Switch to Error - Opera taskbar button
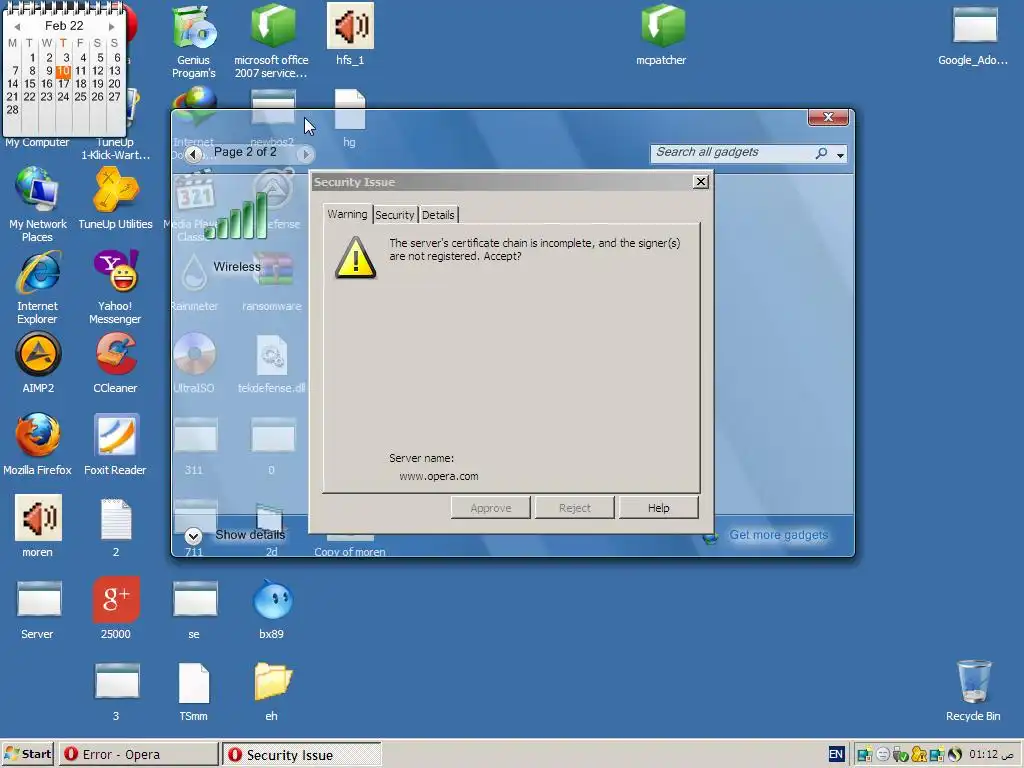The height and width of the screenshot is (768, 1024). [138, 754]
